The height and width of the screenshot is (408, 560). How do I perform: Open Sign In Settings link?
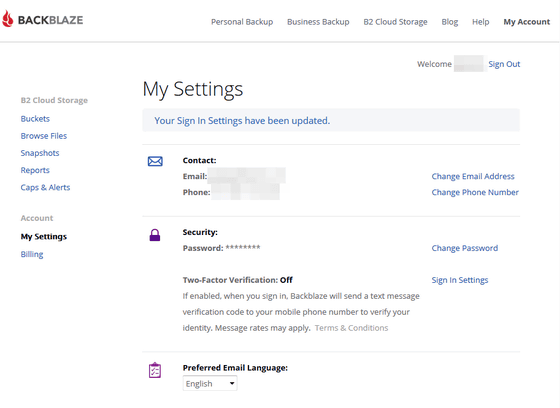460,280
